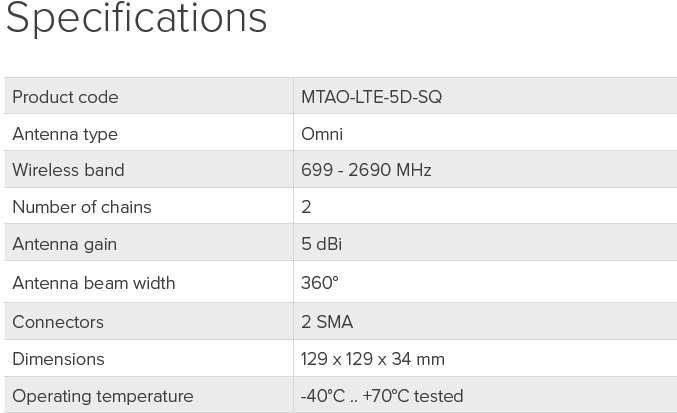Click the MTAO-LTE-5D-SQ product code value
677x413 pixels.
[371, 97]
